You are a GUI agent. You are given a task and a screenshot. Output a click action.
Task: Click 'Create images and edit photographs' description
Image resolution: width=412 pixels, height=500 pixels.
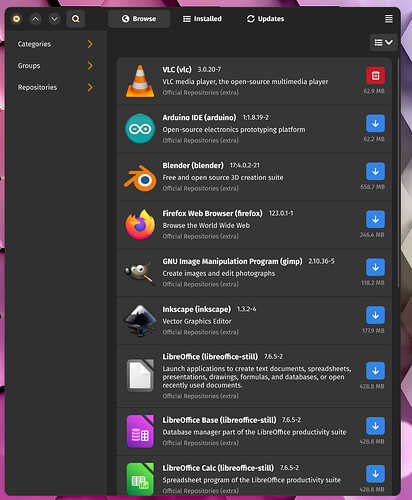pos(219,273)
